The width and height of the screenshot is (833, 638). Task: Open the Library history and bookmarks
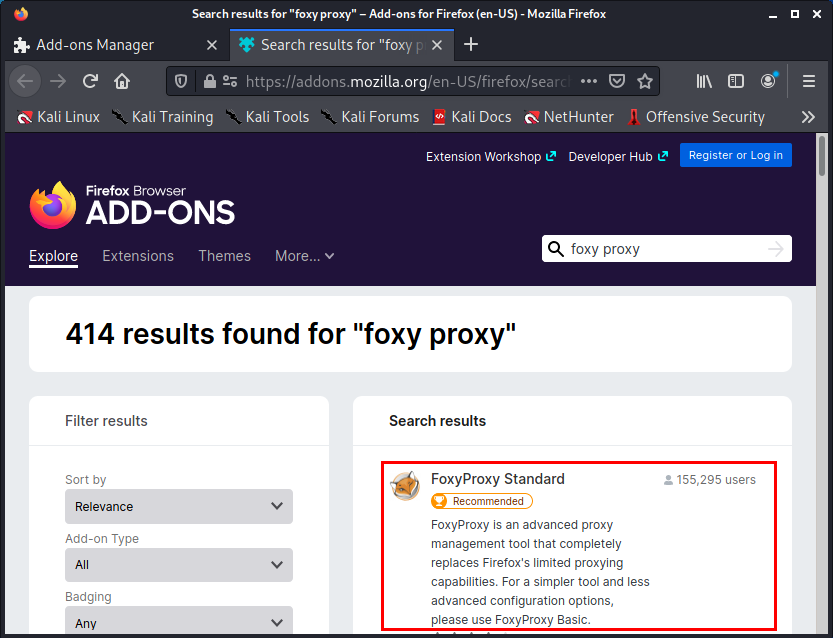pos(704,81)
